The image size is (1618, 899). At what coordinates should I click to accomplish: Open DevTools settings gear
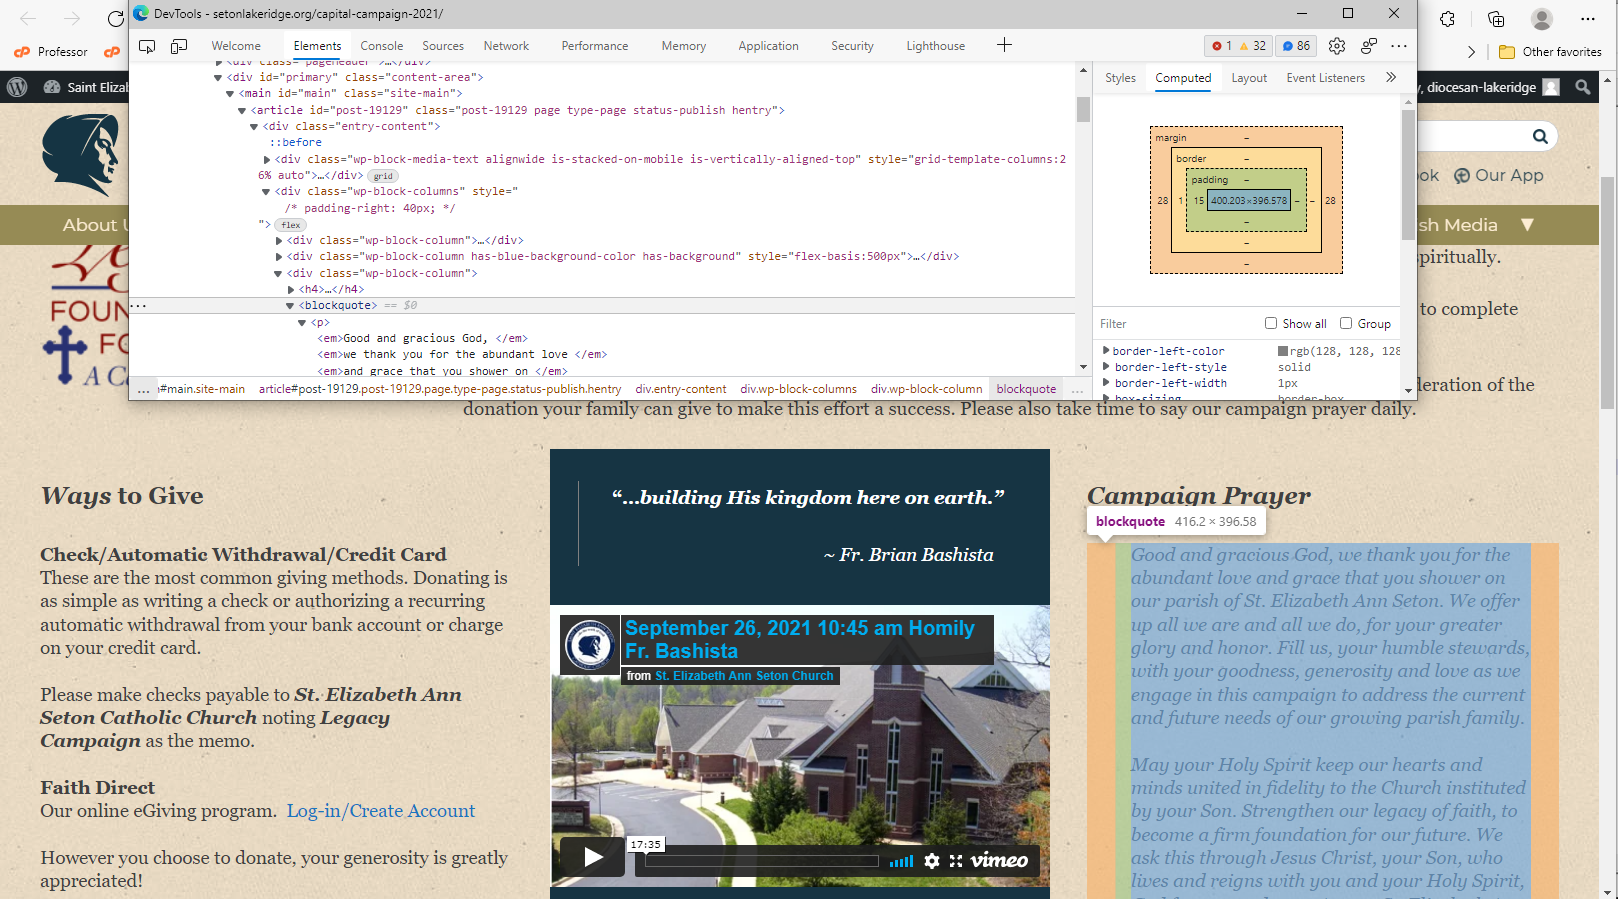(x=1337, y=46)
